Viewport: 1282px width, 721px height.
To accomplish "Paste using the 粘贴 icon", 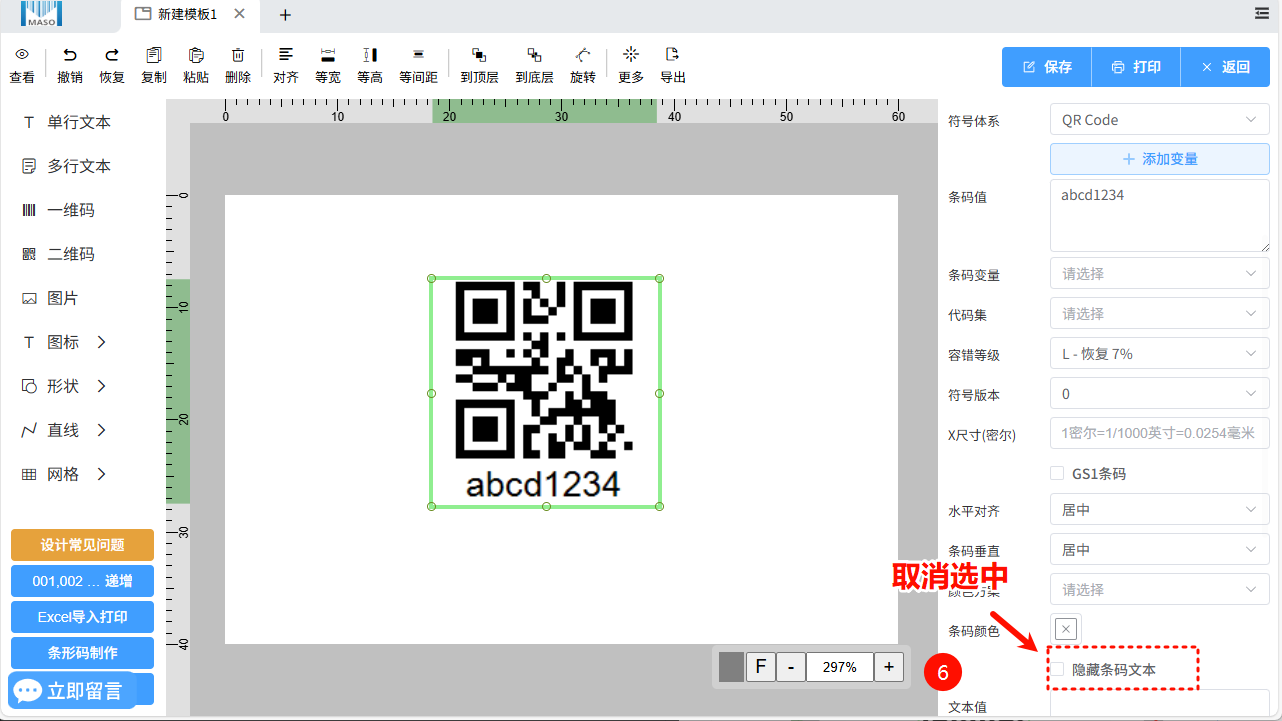I will 196,55.
